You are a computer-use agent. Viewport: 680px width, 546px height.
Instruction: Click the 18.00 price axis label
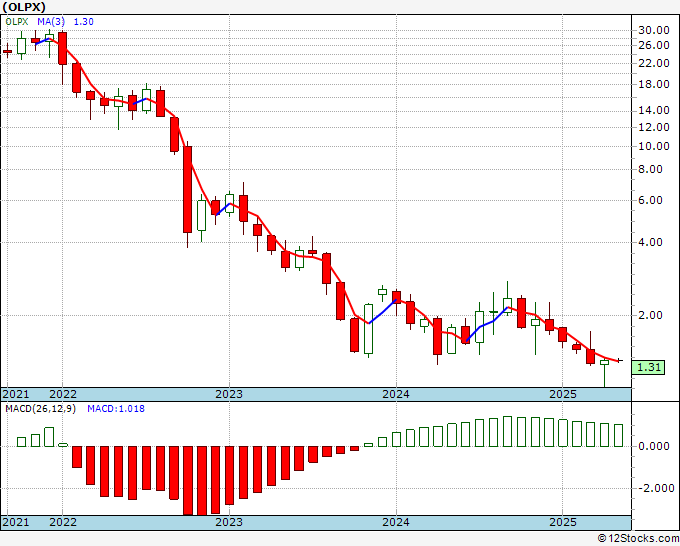click(x=654, y=84)
